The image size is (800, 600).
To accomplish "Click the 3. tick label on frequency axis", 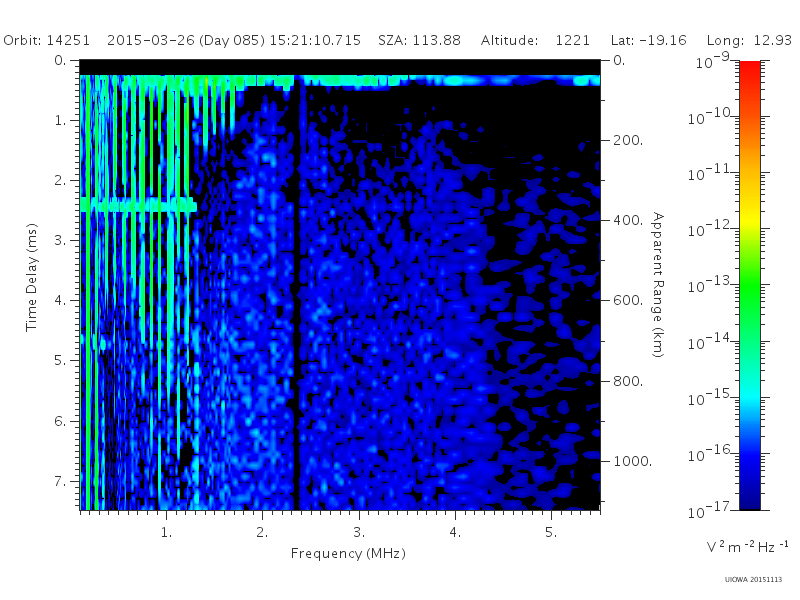I will click(x=359, y=532).
